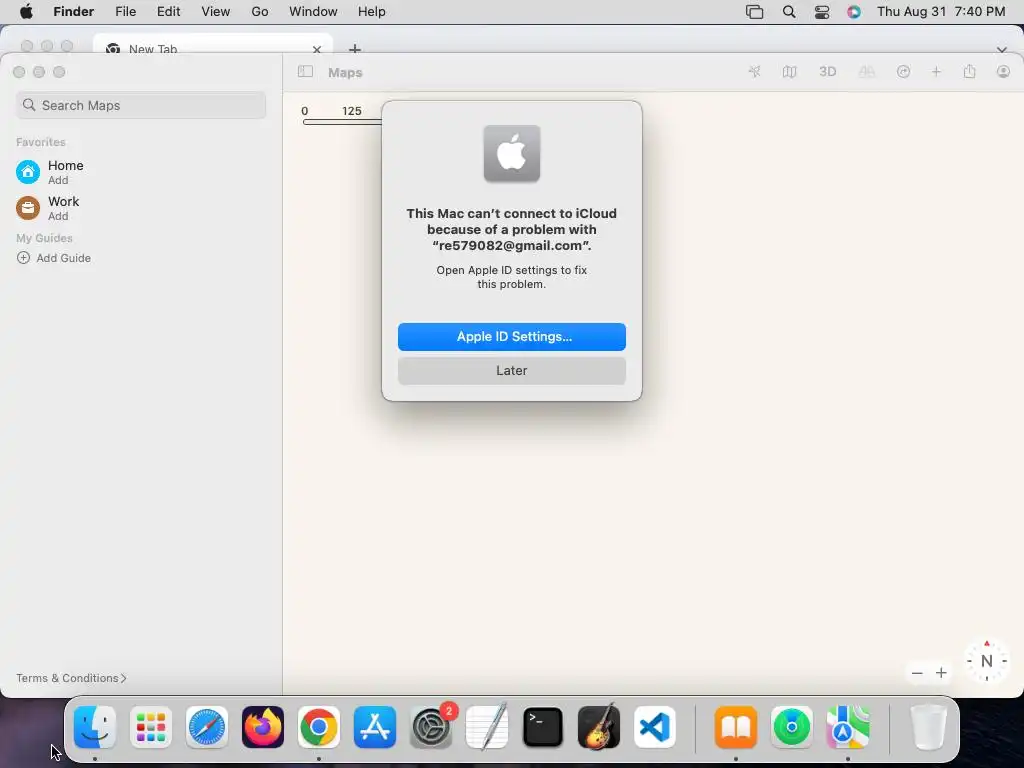
Task: Open Books from the Dock
Action: (x=735, y=727)
